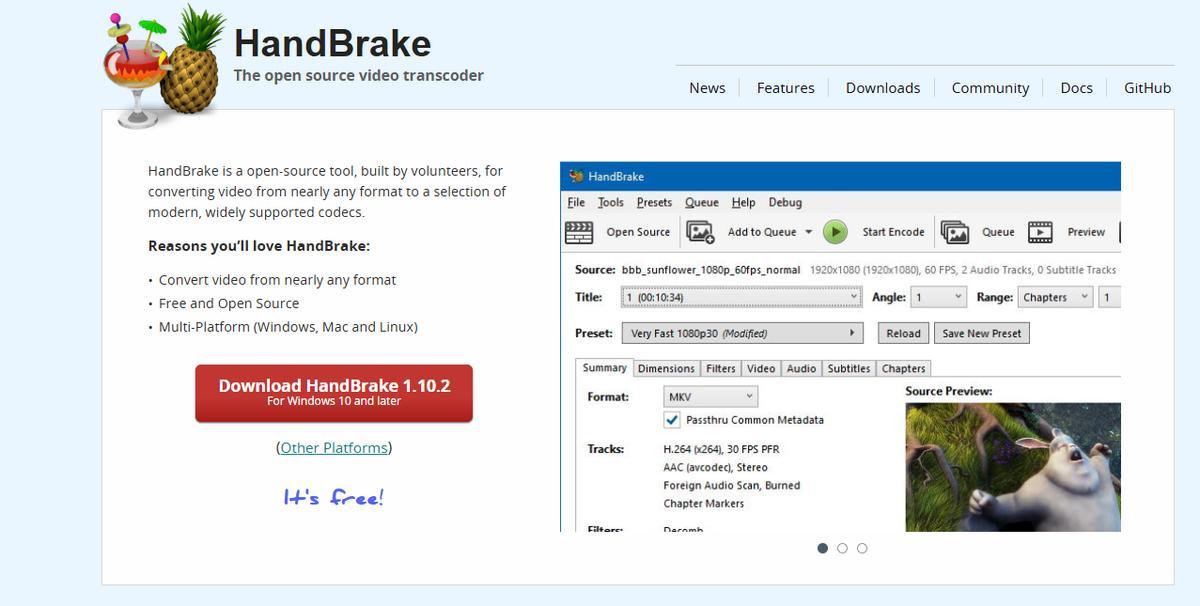The height and width of the screenshot is (606, 1200).
Task: Select the third carousel dot indicator
Action: [x=862, y=548]
